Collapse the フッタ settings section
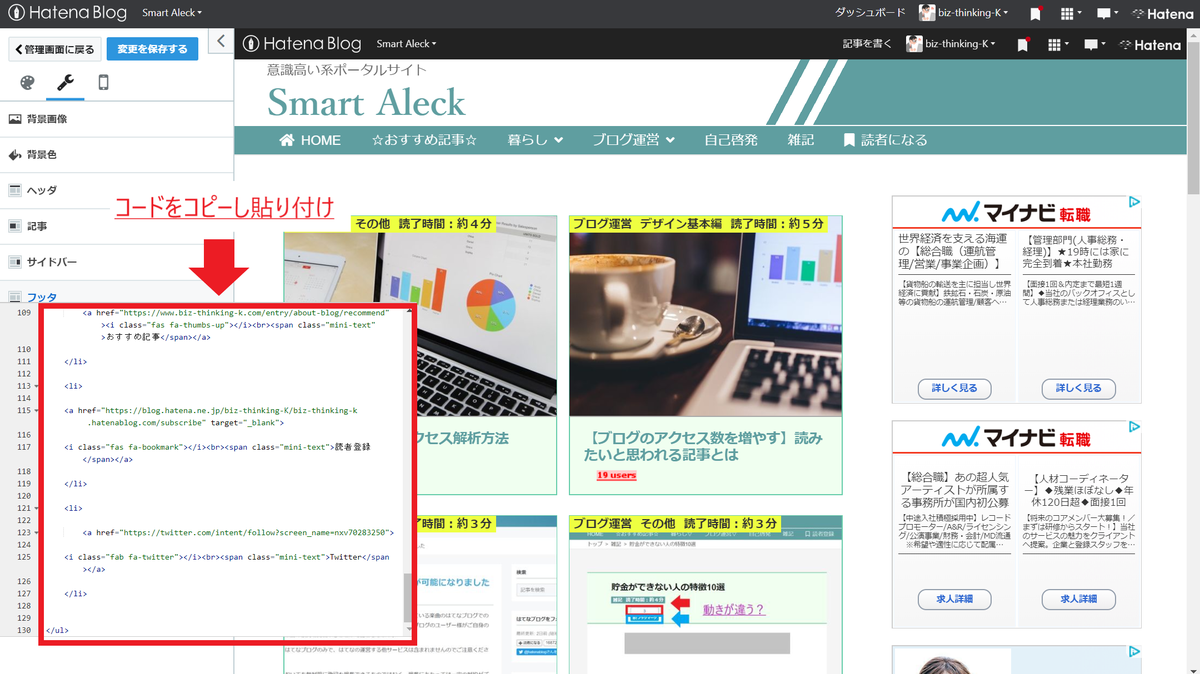Image resolution: width=1200 pixels, height=674 pixels. coord(117,296)
